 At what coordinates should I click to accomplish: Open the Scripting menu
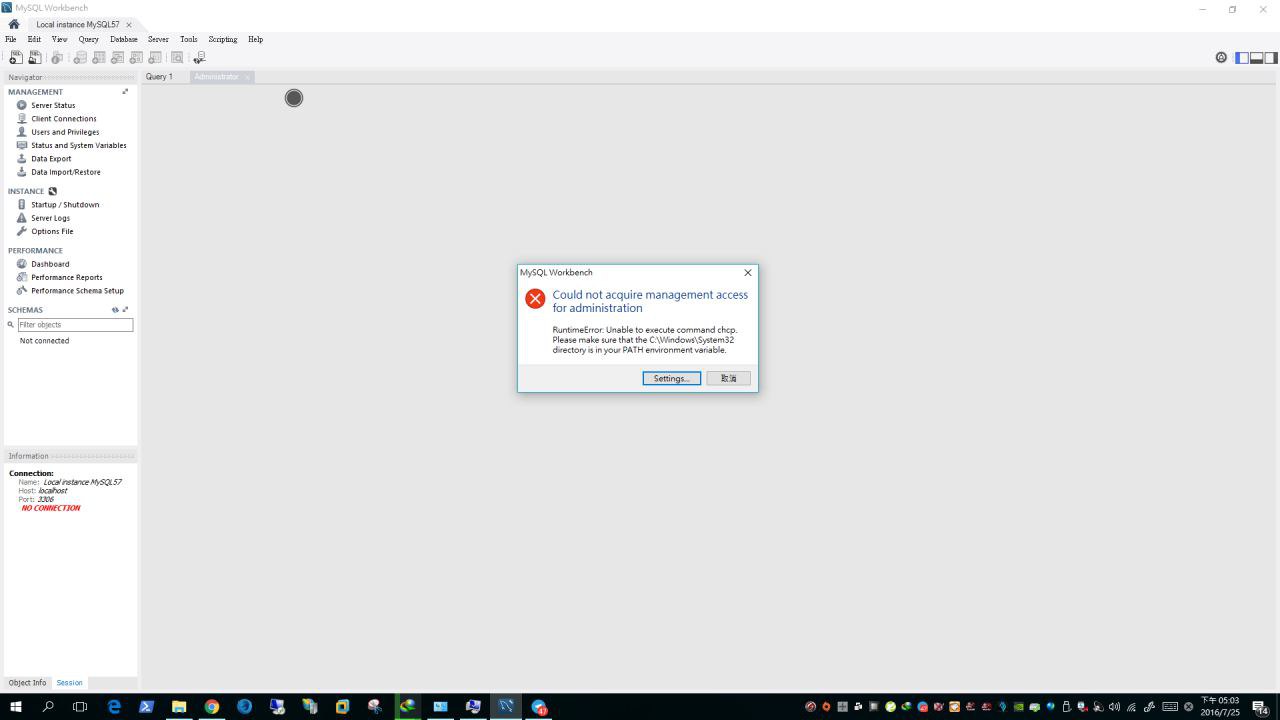click(x=222, y=40)
